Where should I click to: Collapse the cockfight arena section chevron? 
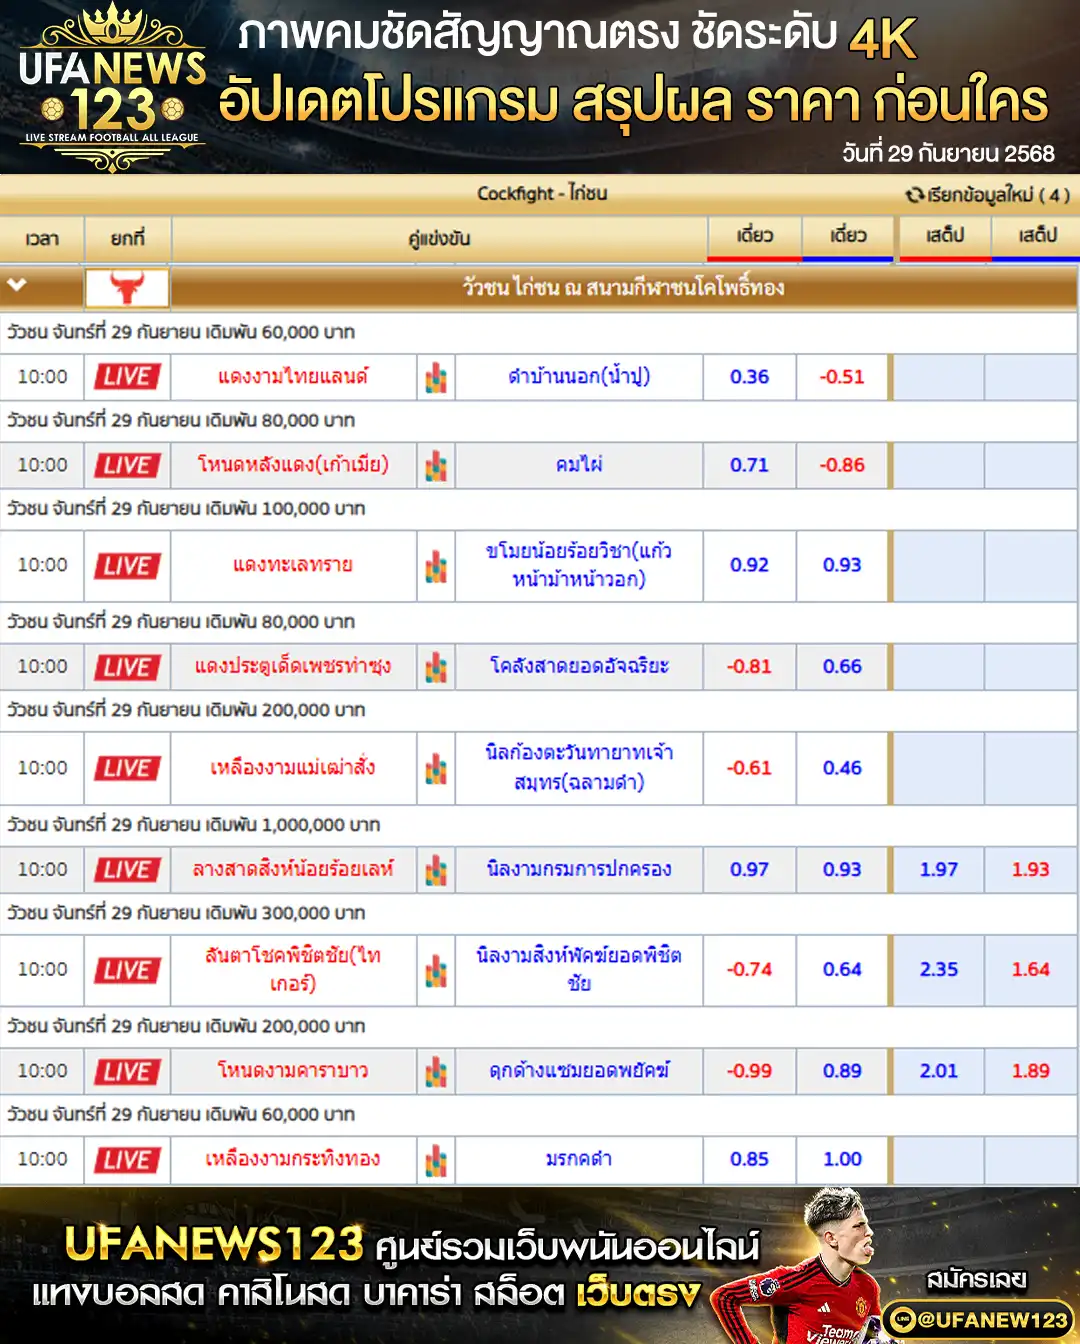click(x=17, y=286)
